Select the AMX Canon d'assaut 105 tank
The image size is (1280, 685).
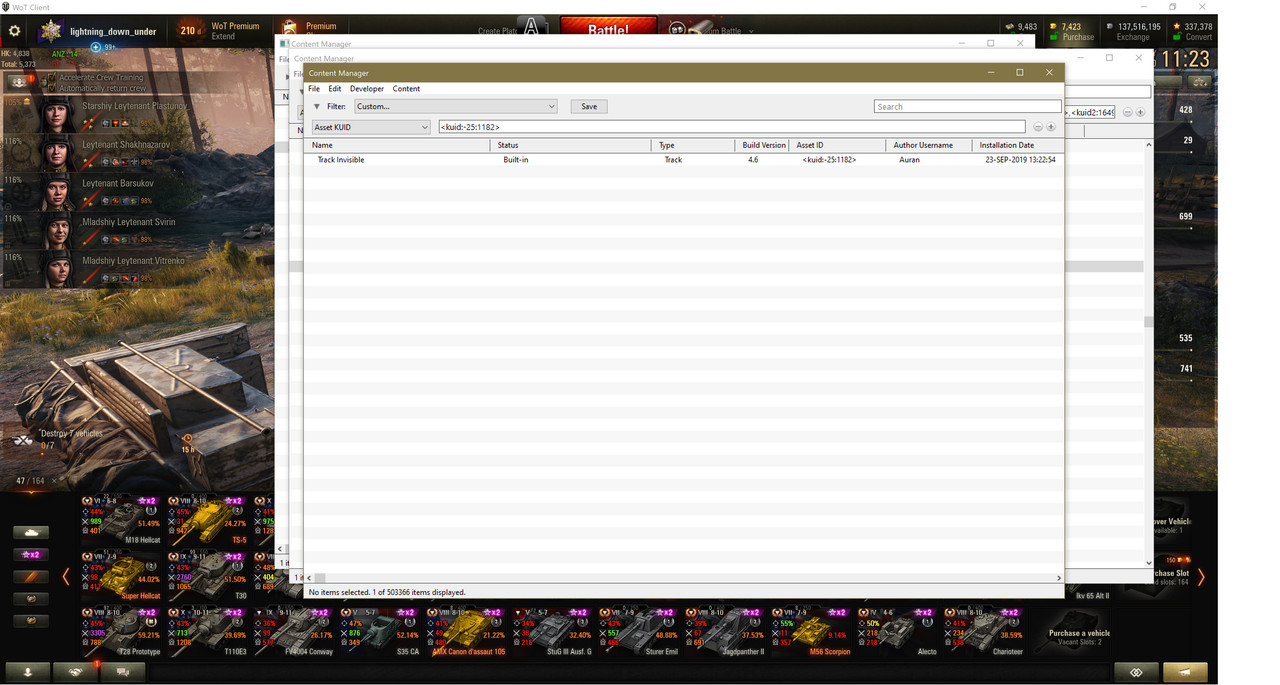467,631
